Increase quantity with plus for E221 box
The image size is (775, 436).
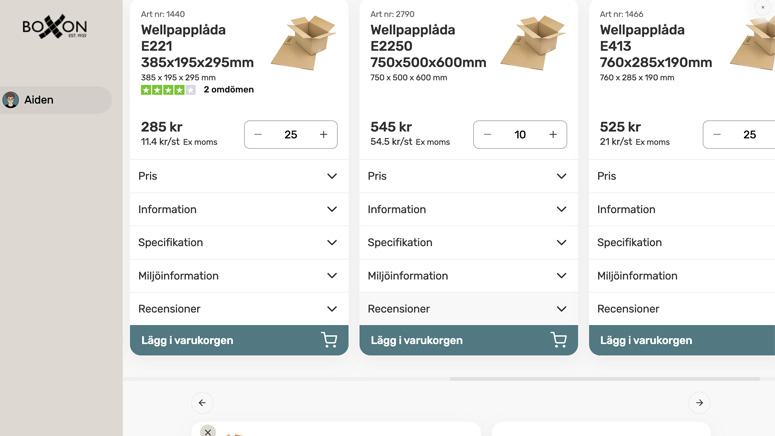point(323,134)
